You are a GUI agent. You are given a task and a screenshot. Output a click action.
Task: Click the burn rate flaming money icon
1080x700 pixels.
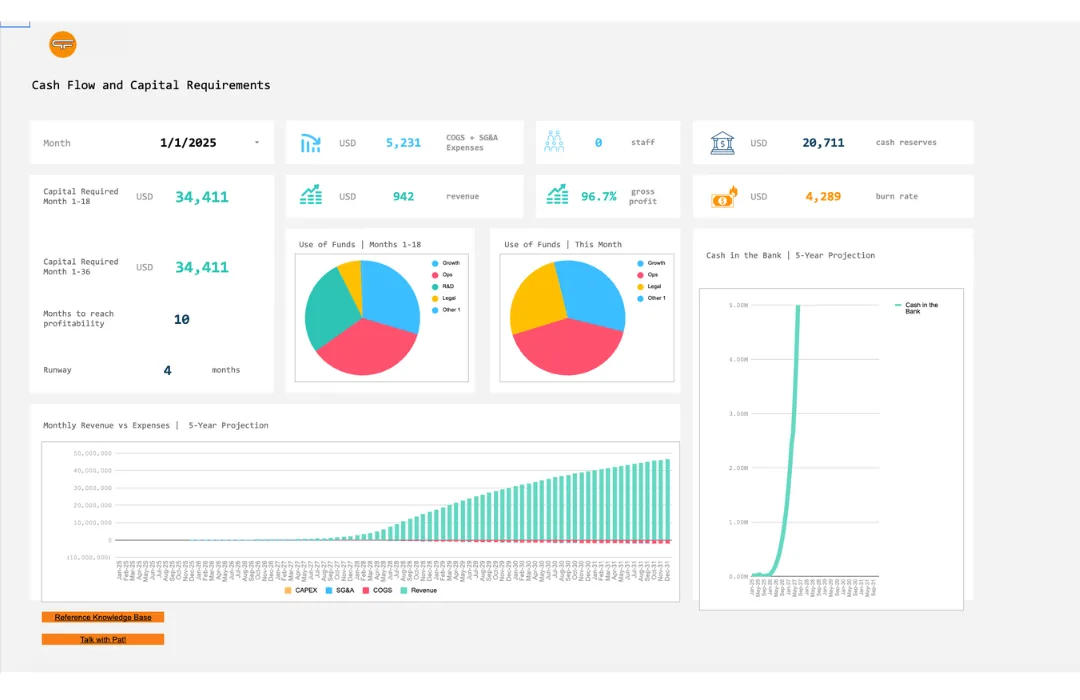pyautogui.click(x=724, y=197)
